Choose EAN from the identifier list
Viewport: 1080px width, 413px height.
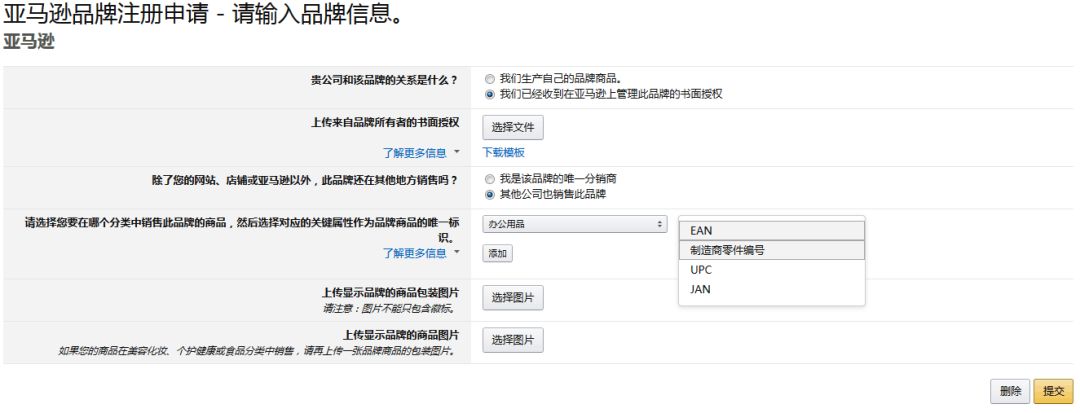pyautogui.click(x=770, y=231)
